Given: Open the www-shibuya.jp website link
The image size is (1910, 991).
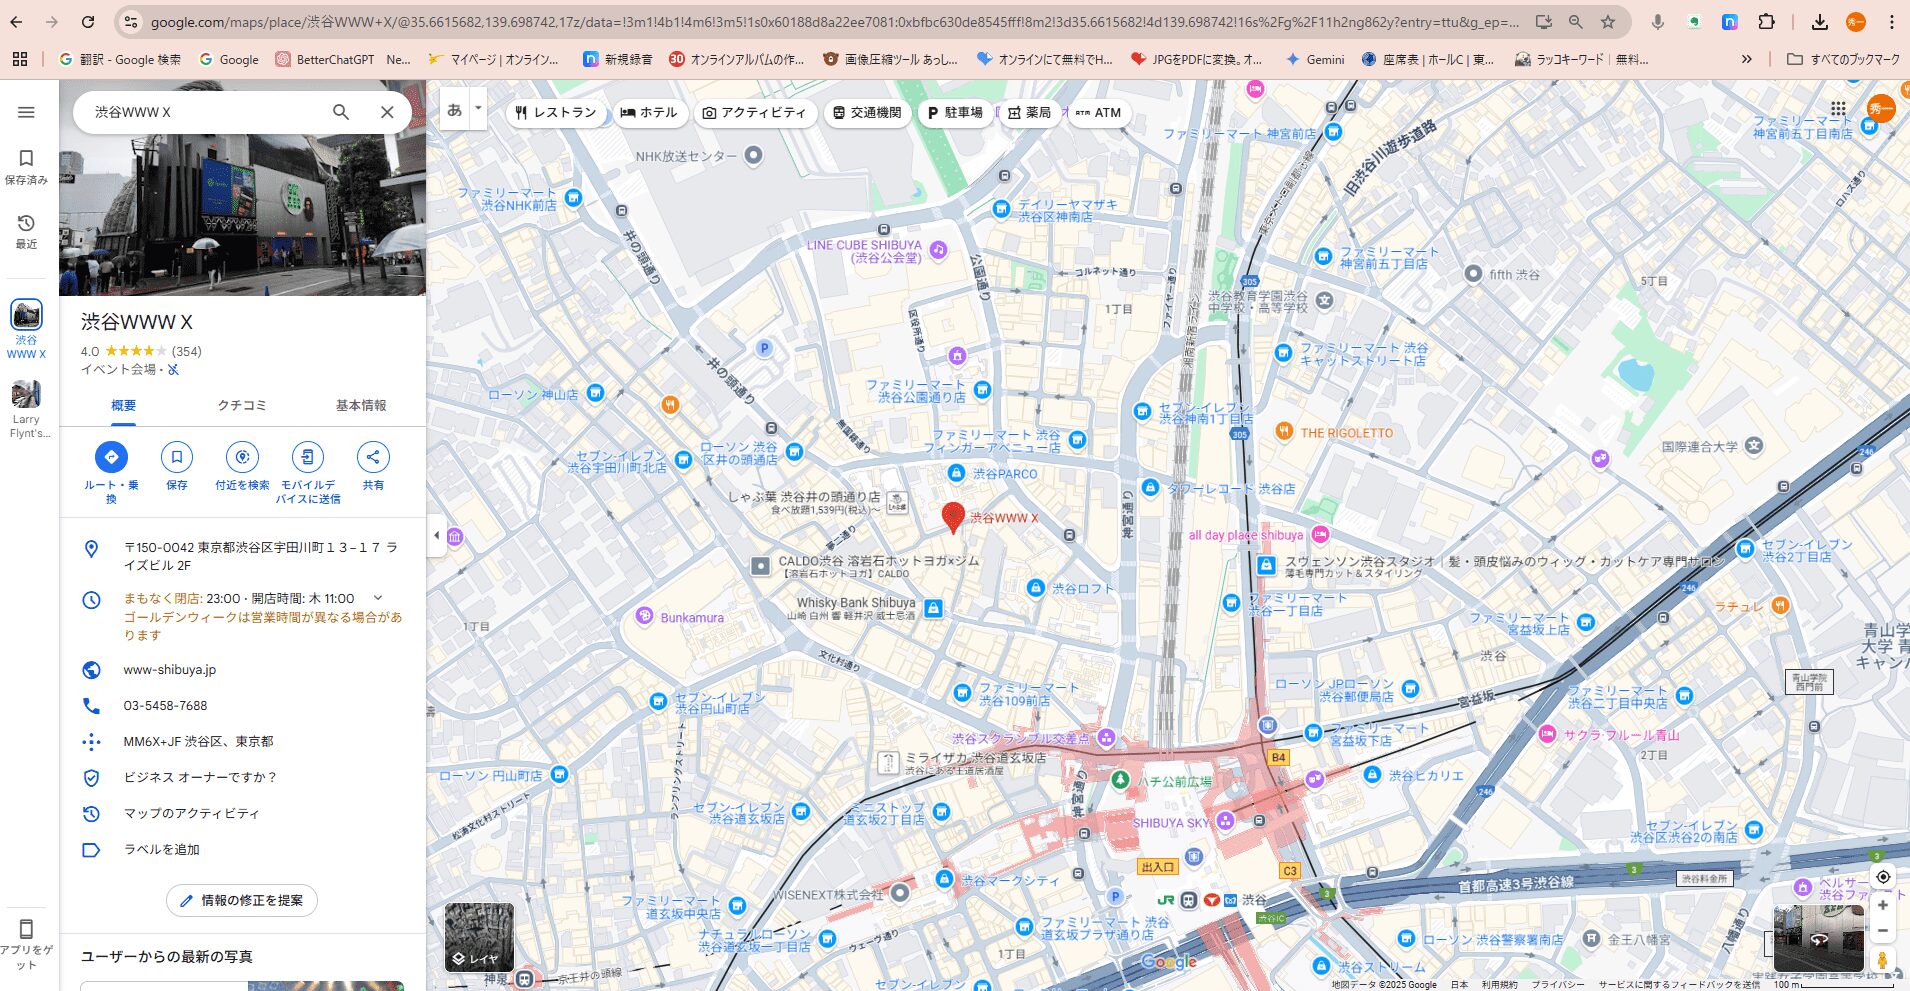Looking at the screenshot, I should [169, 670].
